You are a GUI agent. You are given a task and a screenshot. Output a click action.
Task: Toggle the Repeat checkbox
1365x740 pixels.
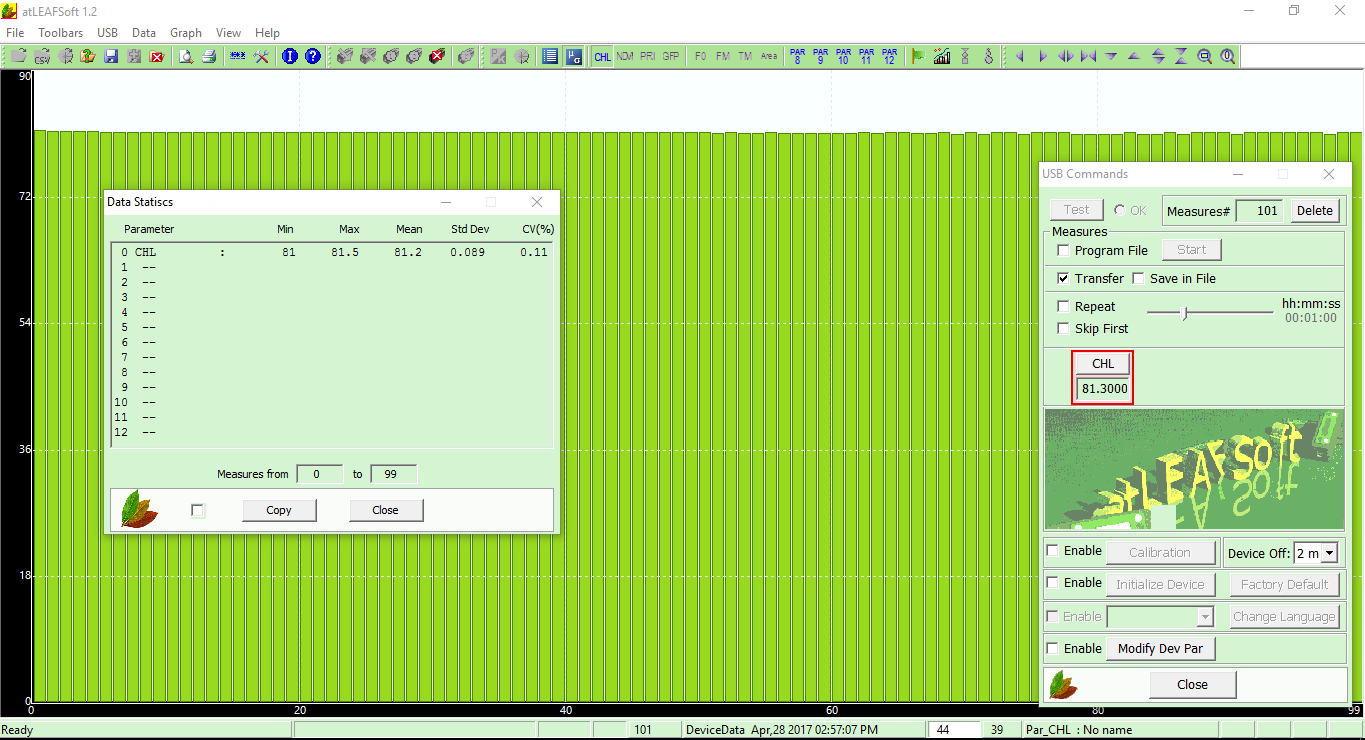[1064, 307]
